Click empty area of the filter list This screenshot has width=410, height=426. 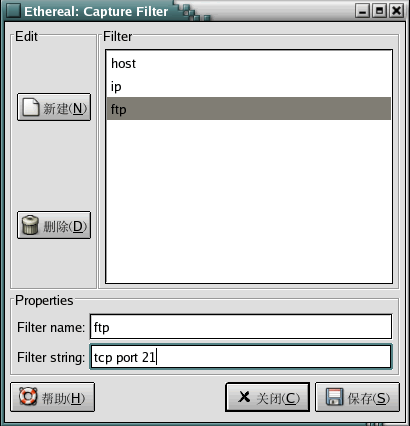click(249, 200)
